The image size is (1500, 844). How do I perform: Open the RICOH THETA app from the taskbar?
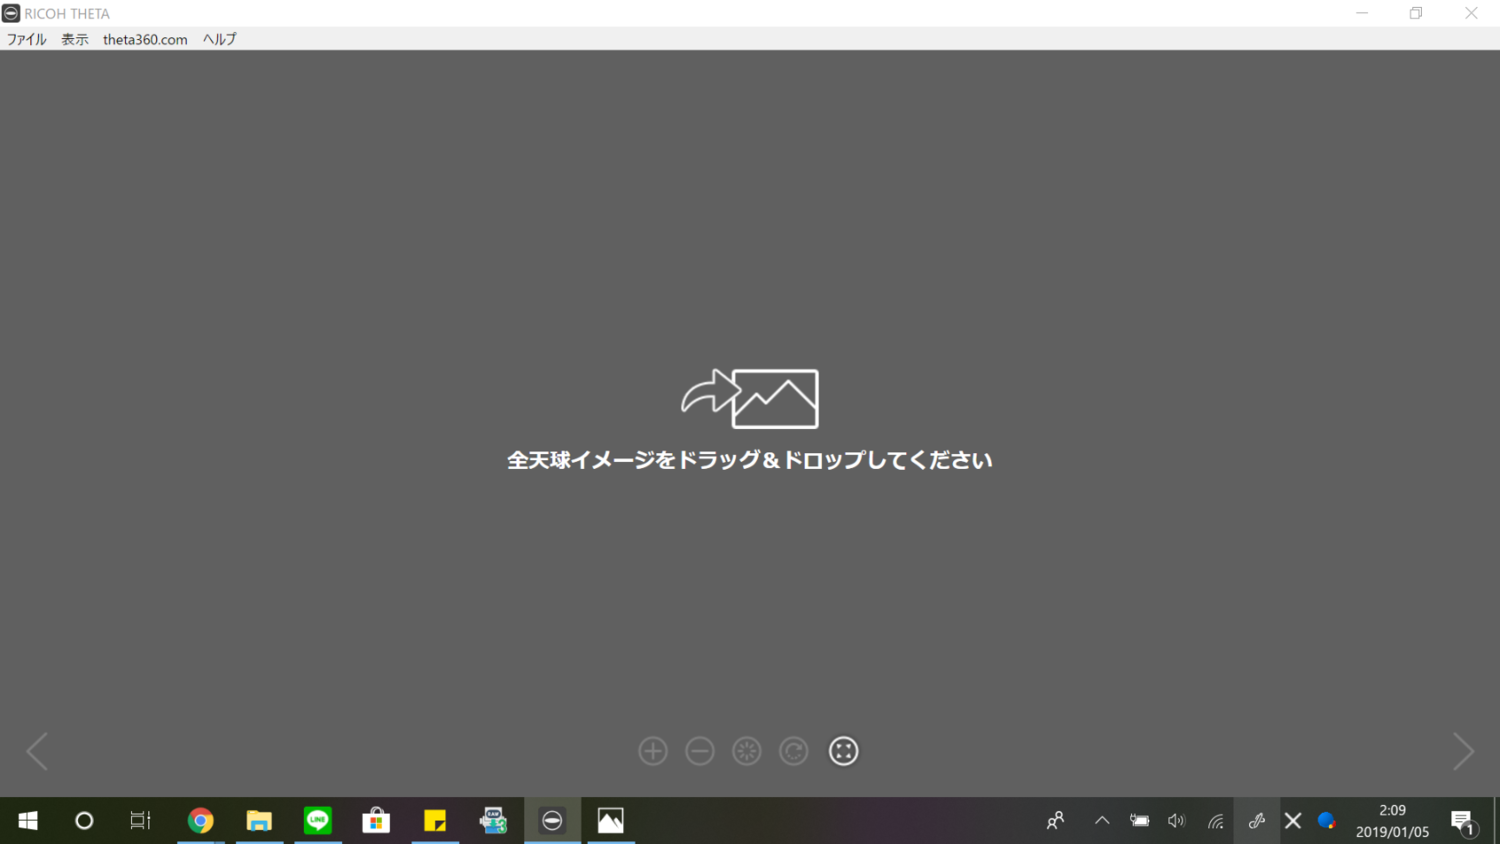pyautogui.click(x=552, y=820)
